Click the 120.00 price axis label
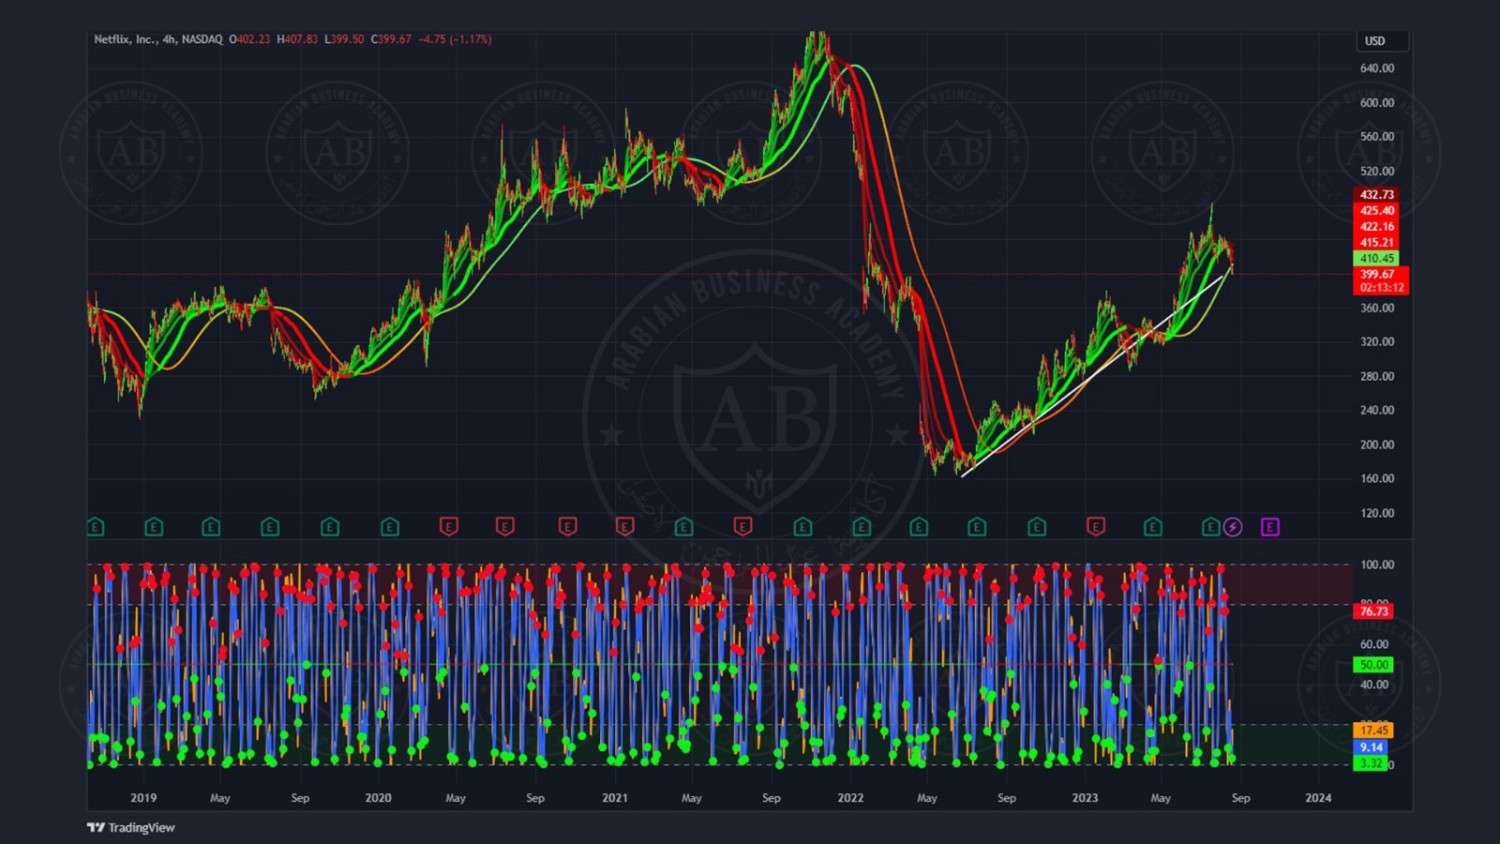 pyautogui.click(x=1377, y=513)
